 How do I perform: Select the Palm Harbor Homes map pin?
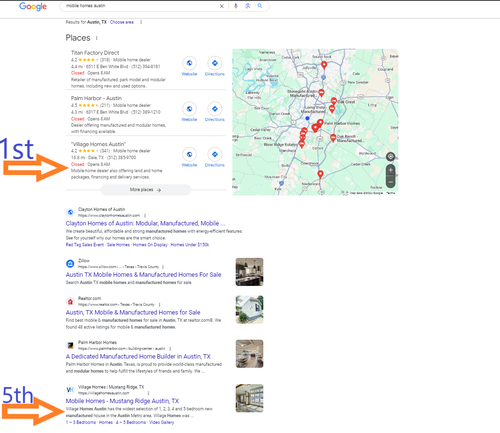[320, 123]
